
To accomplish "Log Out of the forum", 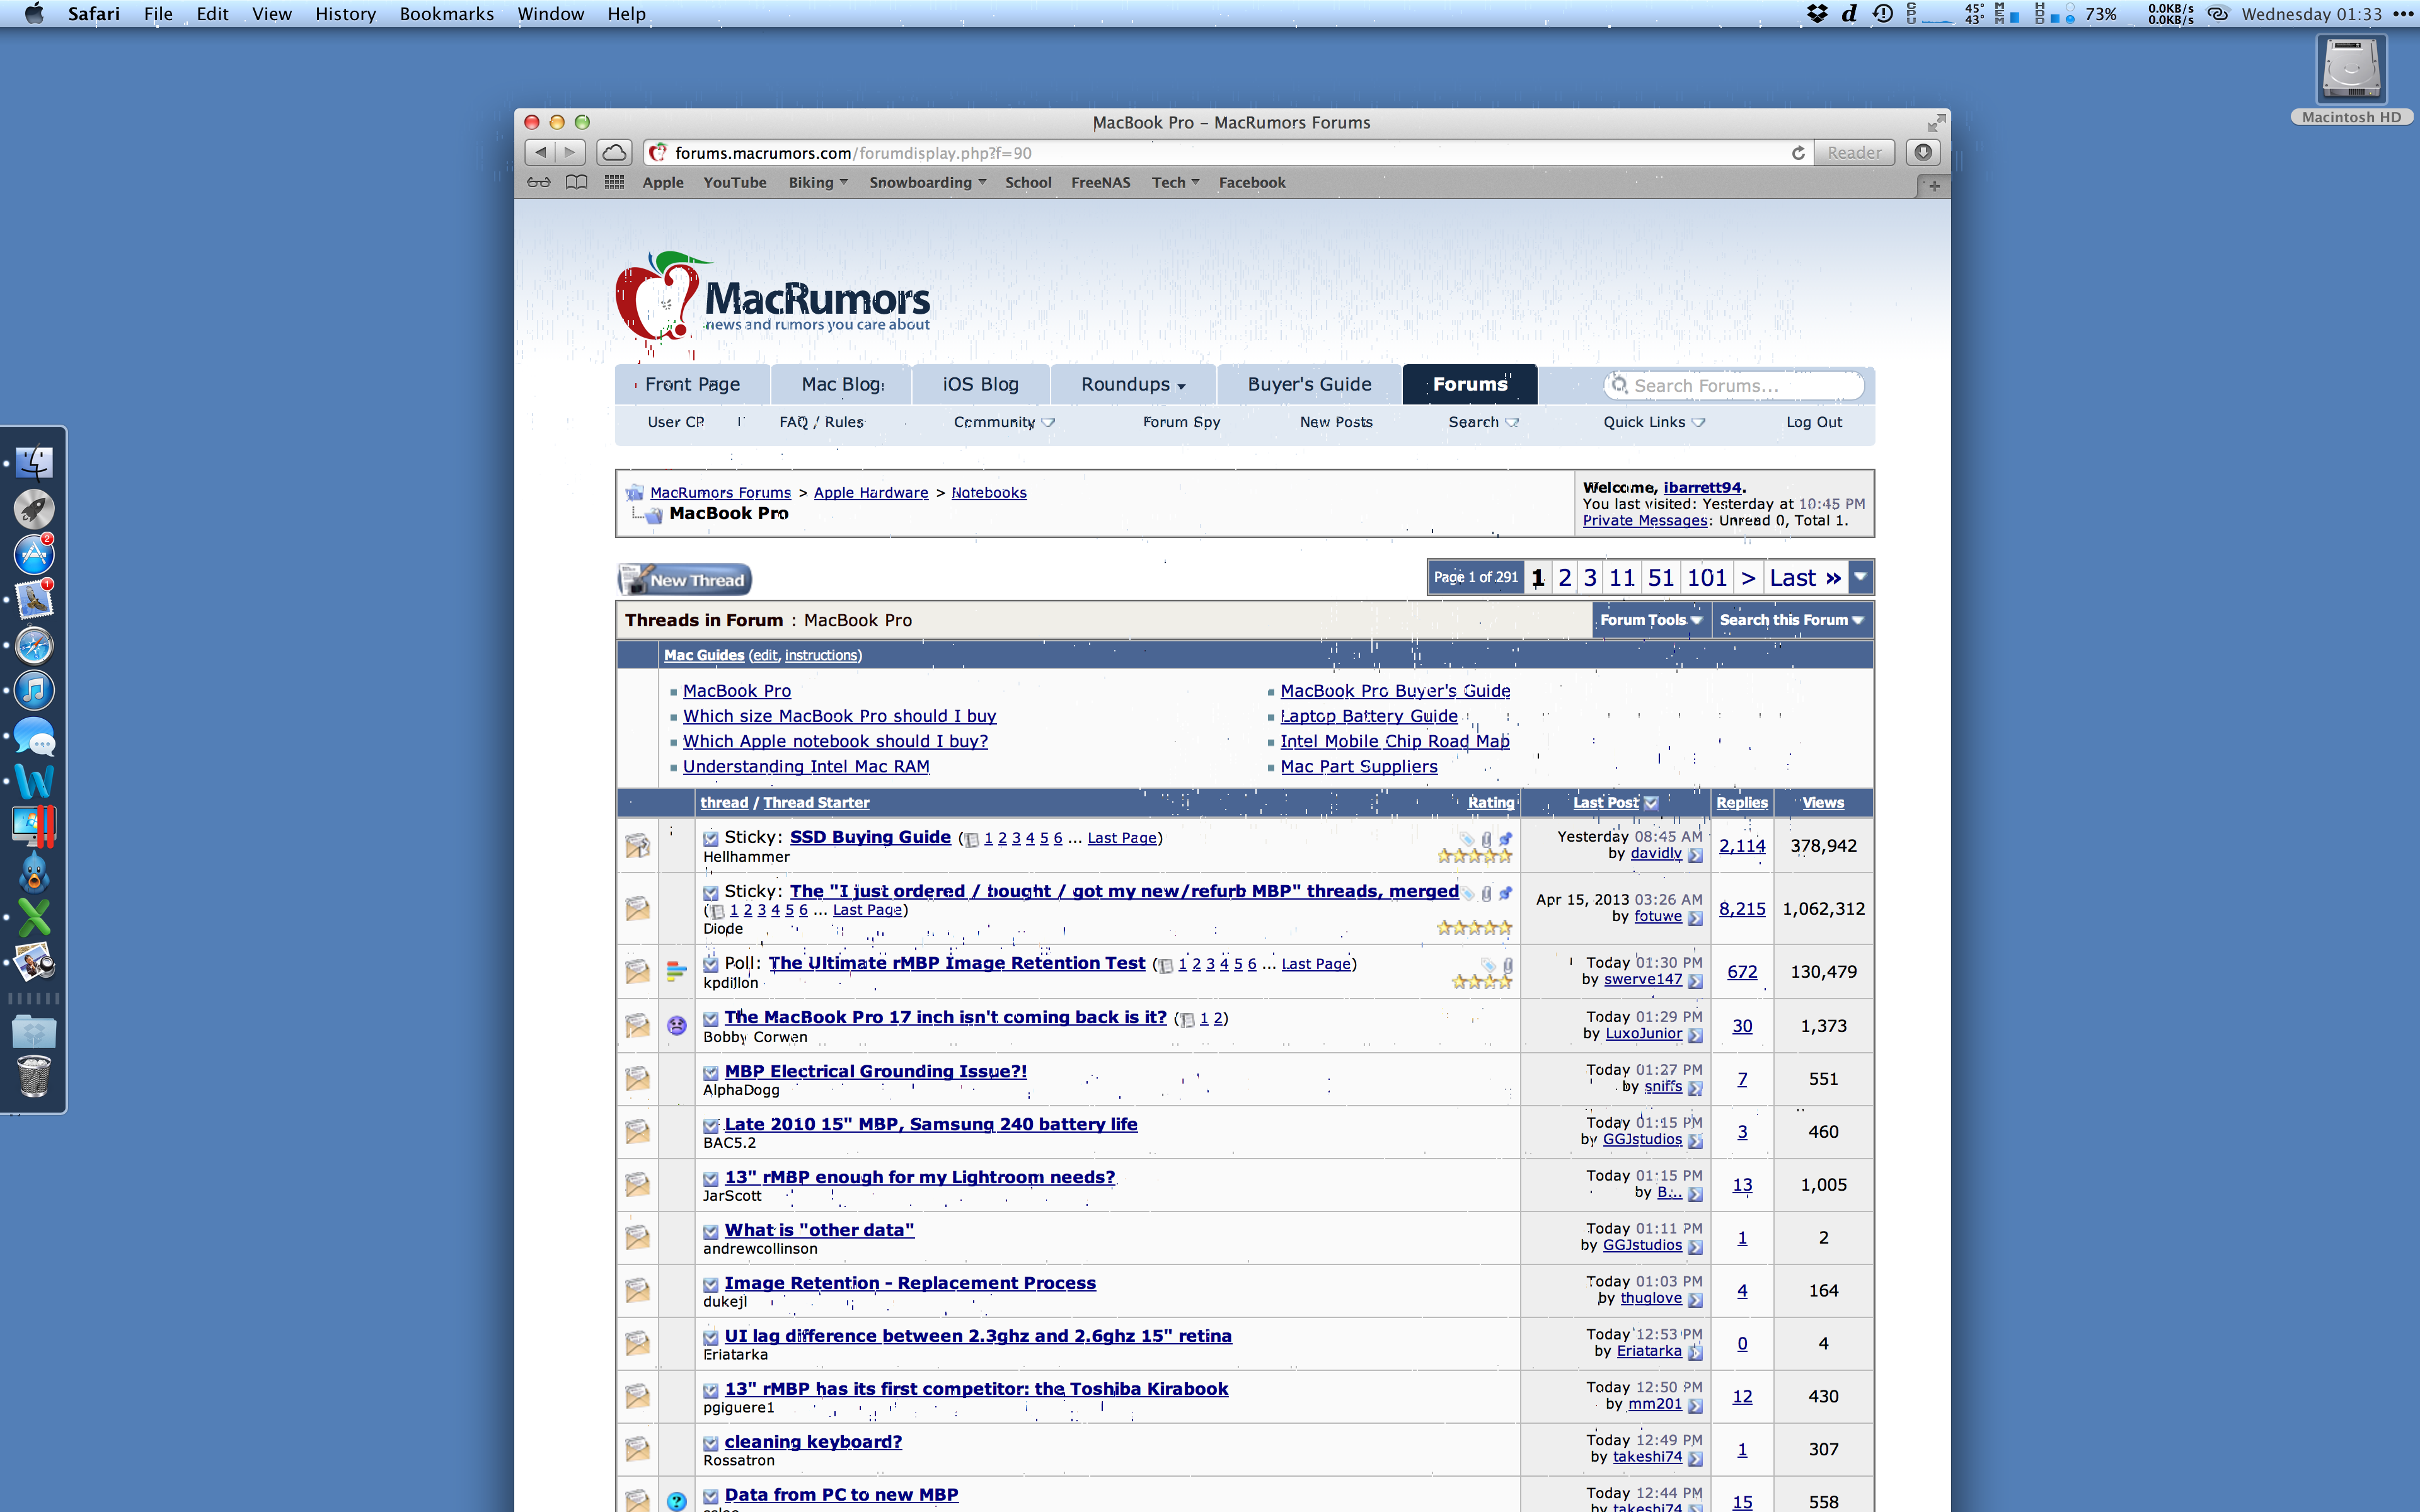I will pyautogui.click(x=1814, y=422).
